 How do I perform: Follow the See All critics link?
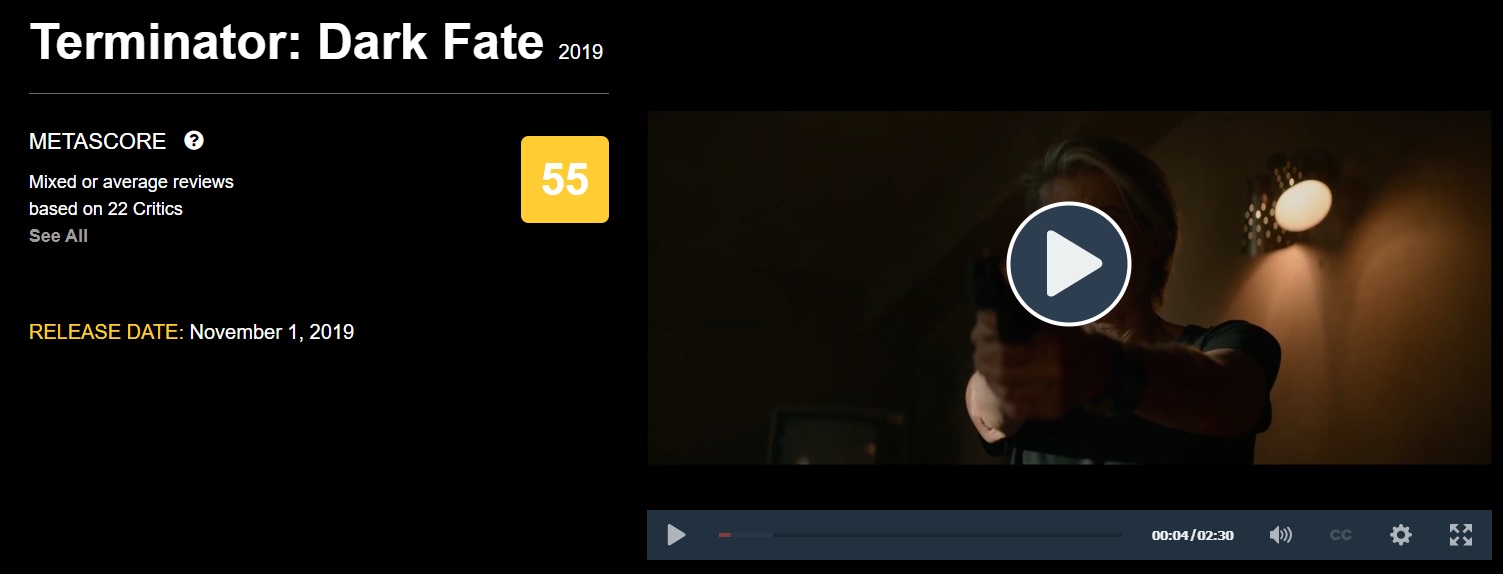[58, 236]
